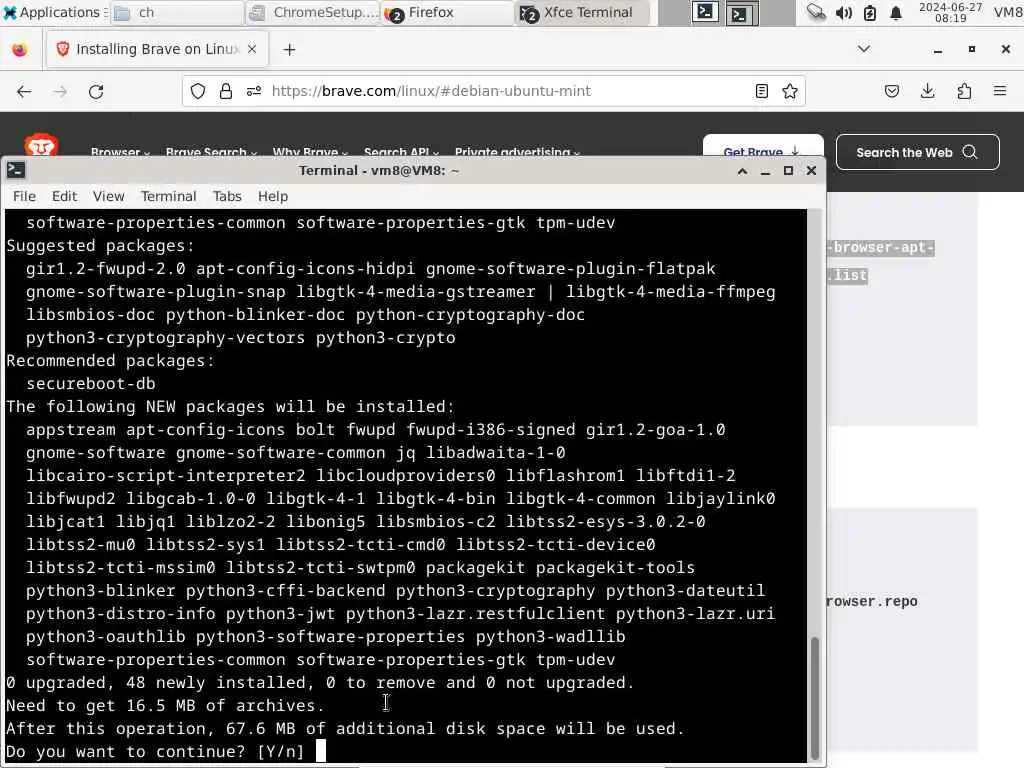
Task: Click the second terminal launcher icon in panel
Action: [742, 12]
